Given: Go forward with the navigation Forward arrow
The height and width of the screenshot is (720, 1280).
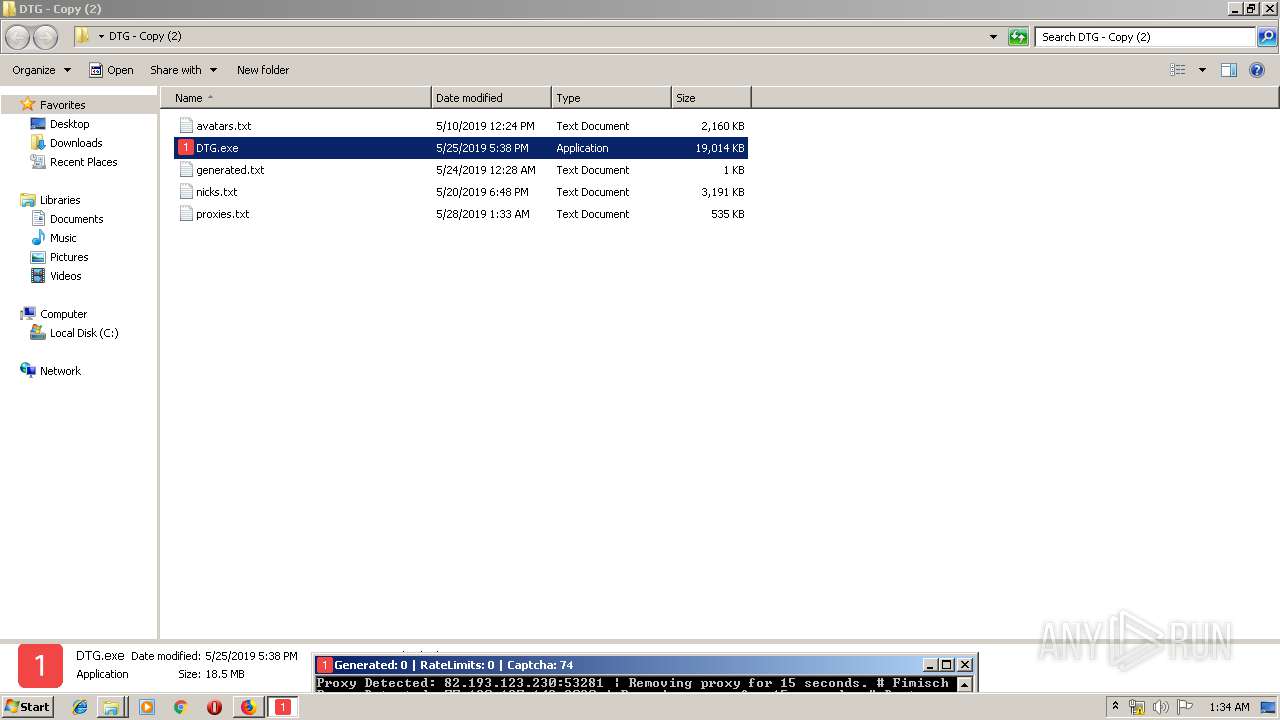Looking at the screenshot, I should 46,37.
